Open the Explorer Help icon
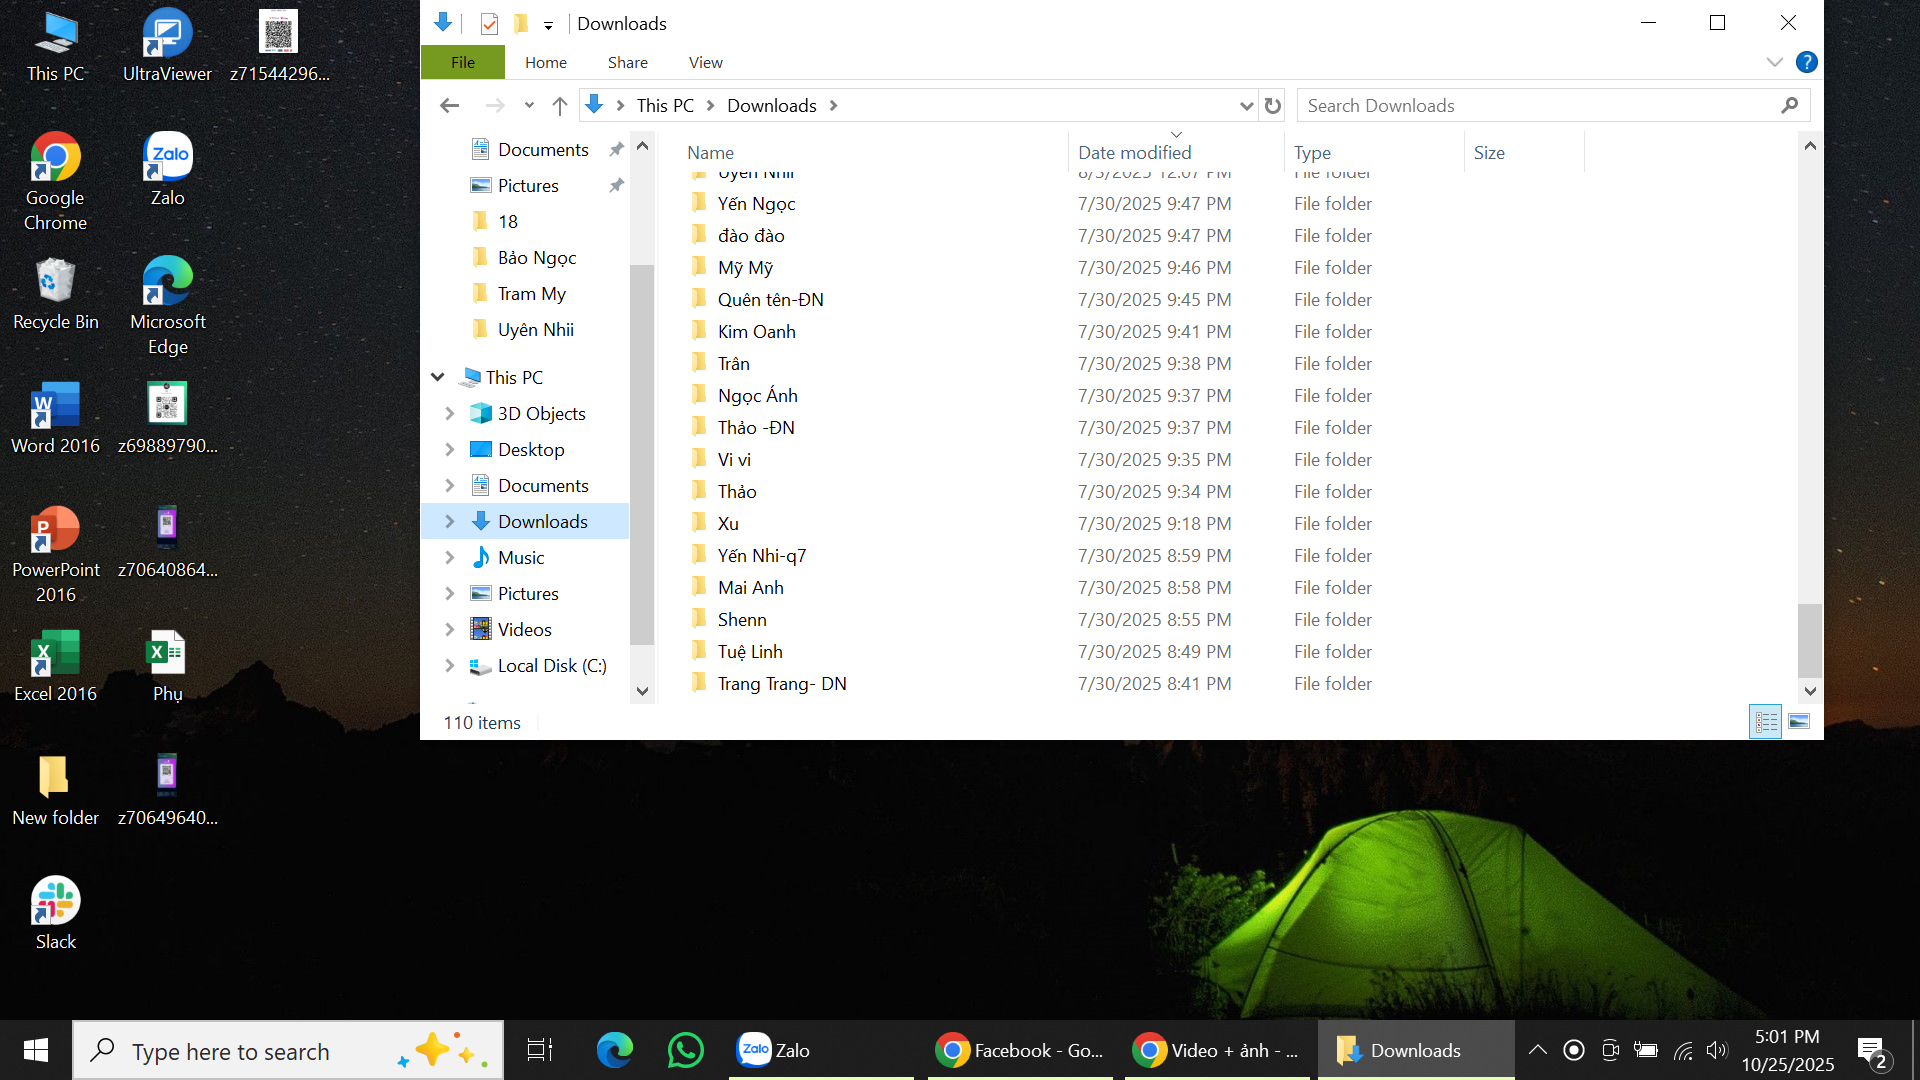 (x=1806, y=62)
